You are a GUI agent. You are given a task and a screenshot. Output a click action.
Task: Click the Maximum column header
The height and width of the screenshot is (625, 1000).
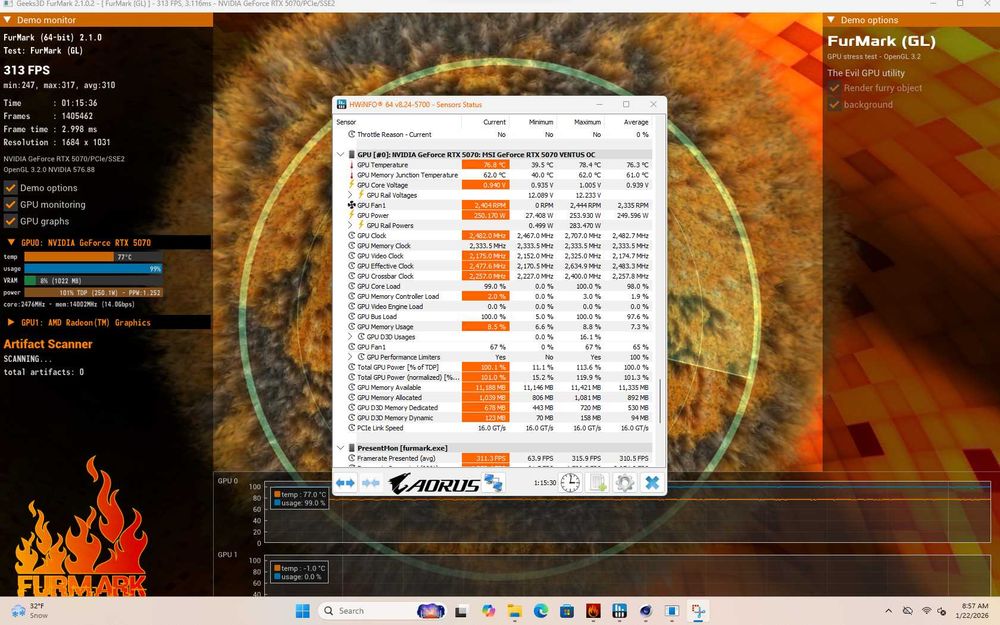(x=580, y=122)
